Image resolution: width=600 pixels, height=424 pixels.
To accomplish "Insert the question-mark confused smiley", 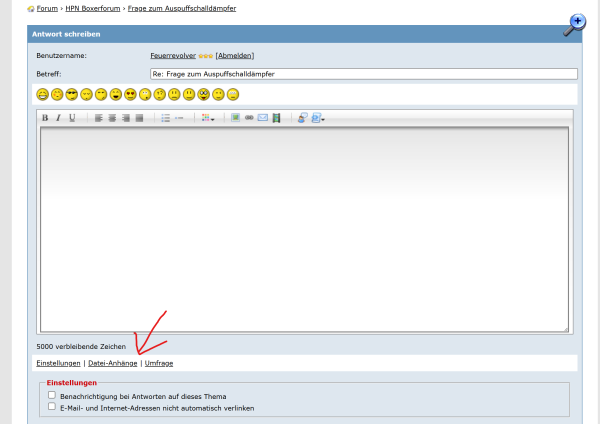I will 160,95.
